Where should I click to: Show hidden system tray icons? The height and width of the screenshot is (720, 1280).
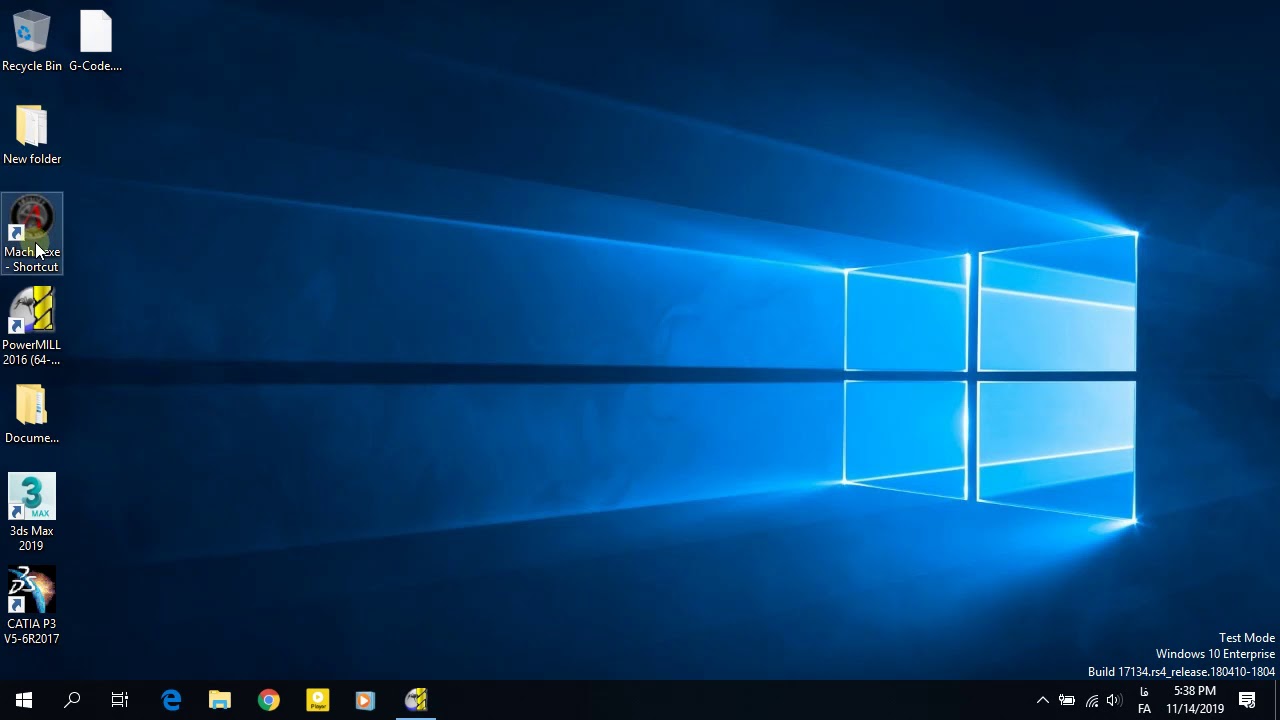1042,700
